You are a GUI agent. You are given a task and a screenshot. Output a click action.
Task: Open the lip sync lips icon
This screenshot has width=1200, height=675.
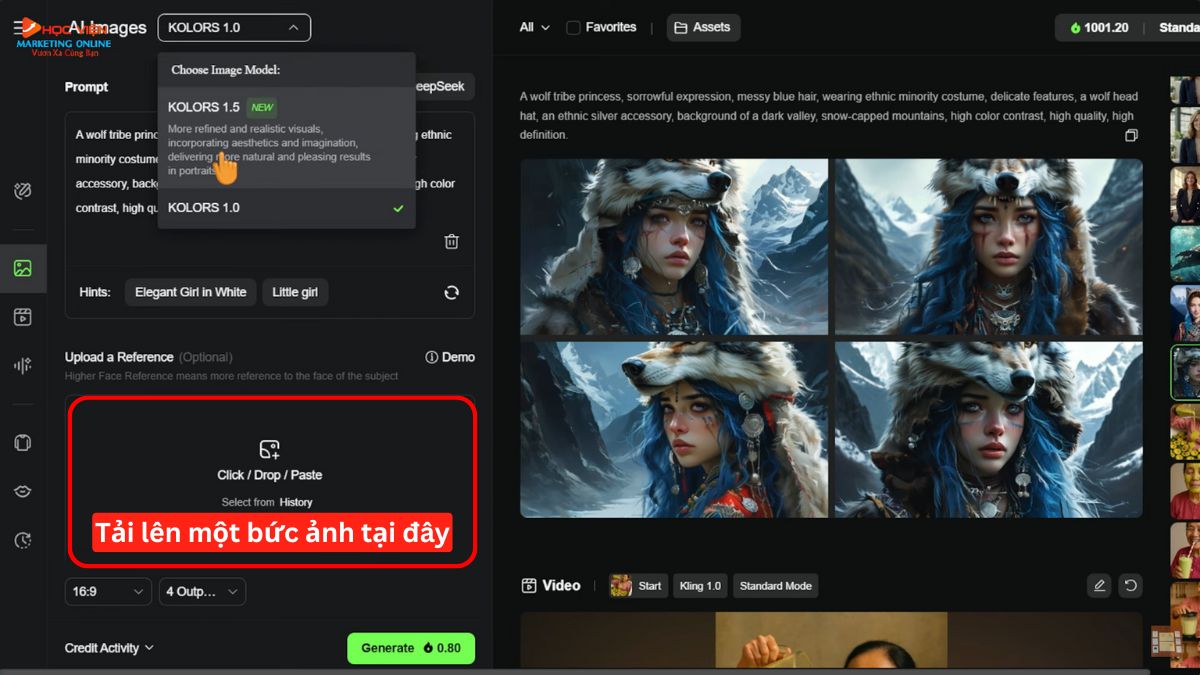[23, 491]
